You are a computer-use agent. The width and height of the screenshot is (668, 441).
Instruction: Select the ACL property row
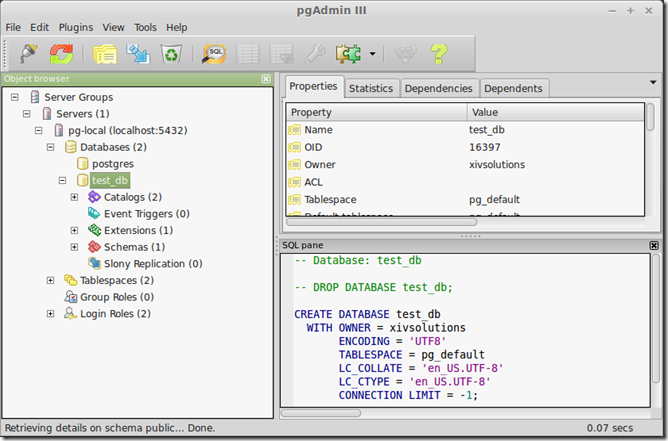pos(466,182)
